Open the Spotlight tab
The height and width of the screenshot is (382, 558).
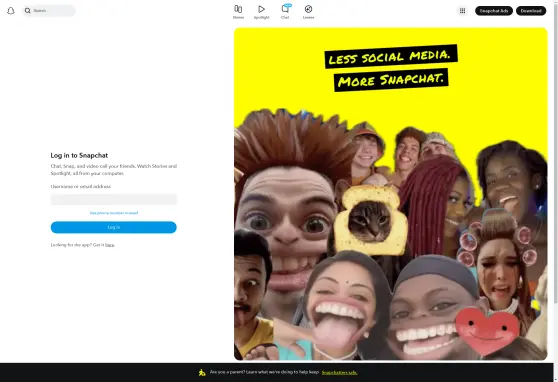[261, 12]
